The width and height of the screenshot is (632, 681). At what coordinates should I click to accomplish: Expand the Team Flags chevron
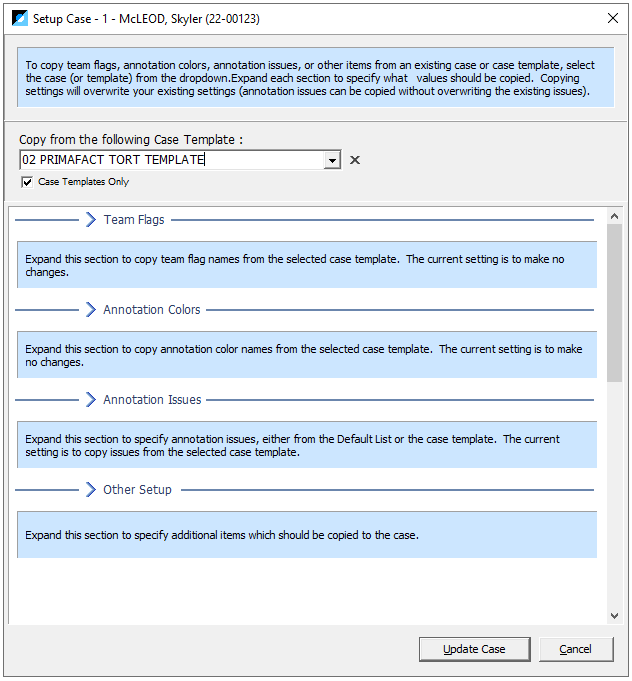pyautogui.click(x=91, y=220)
